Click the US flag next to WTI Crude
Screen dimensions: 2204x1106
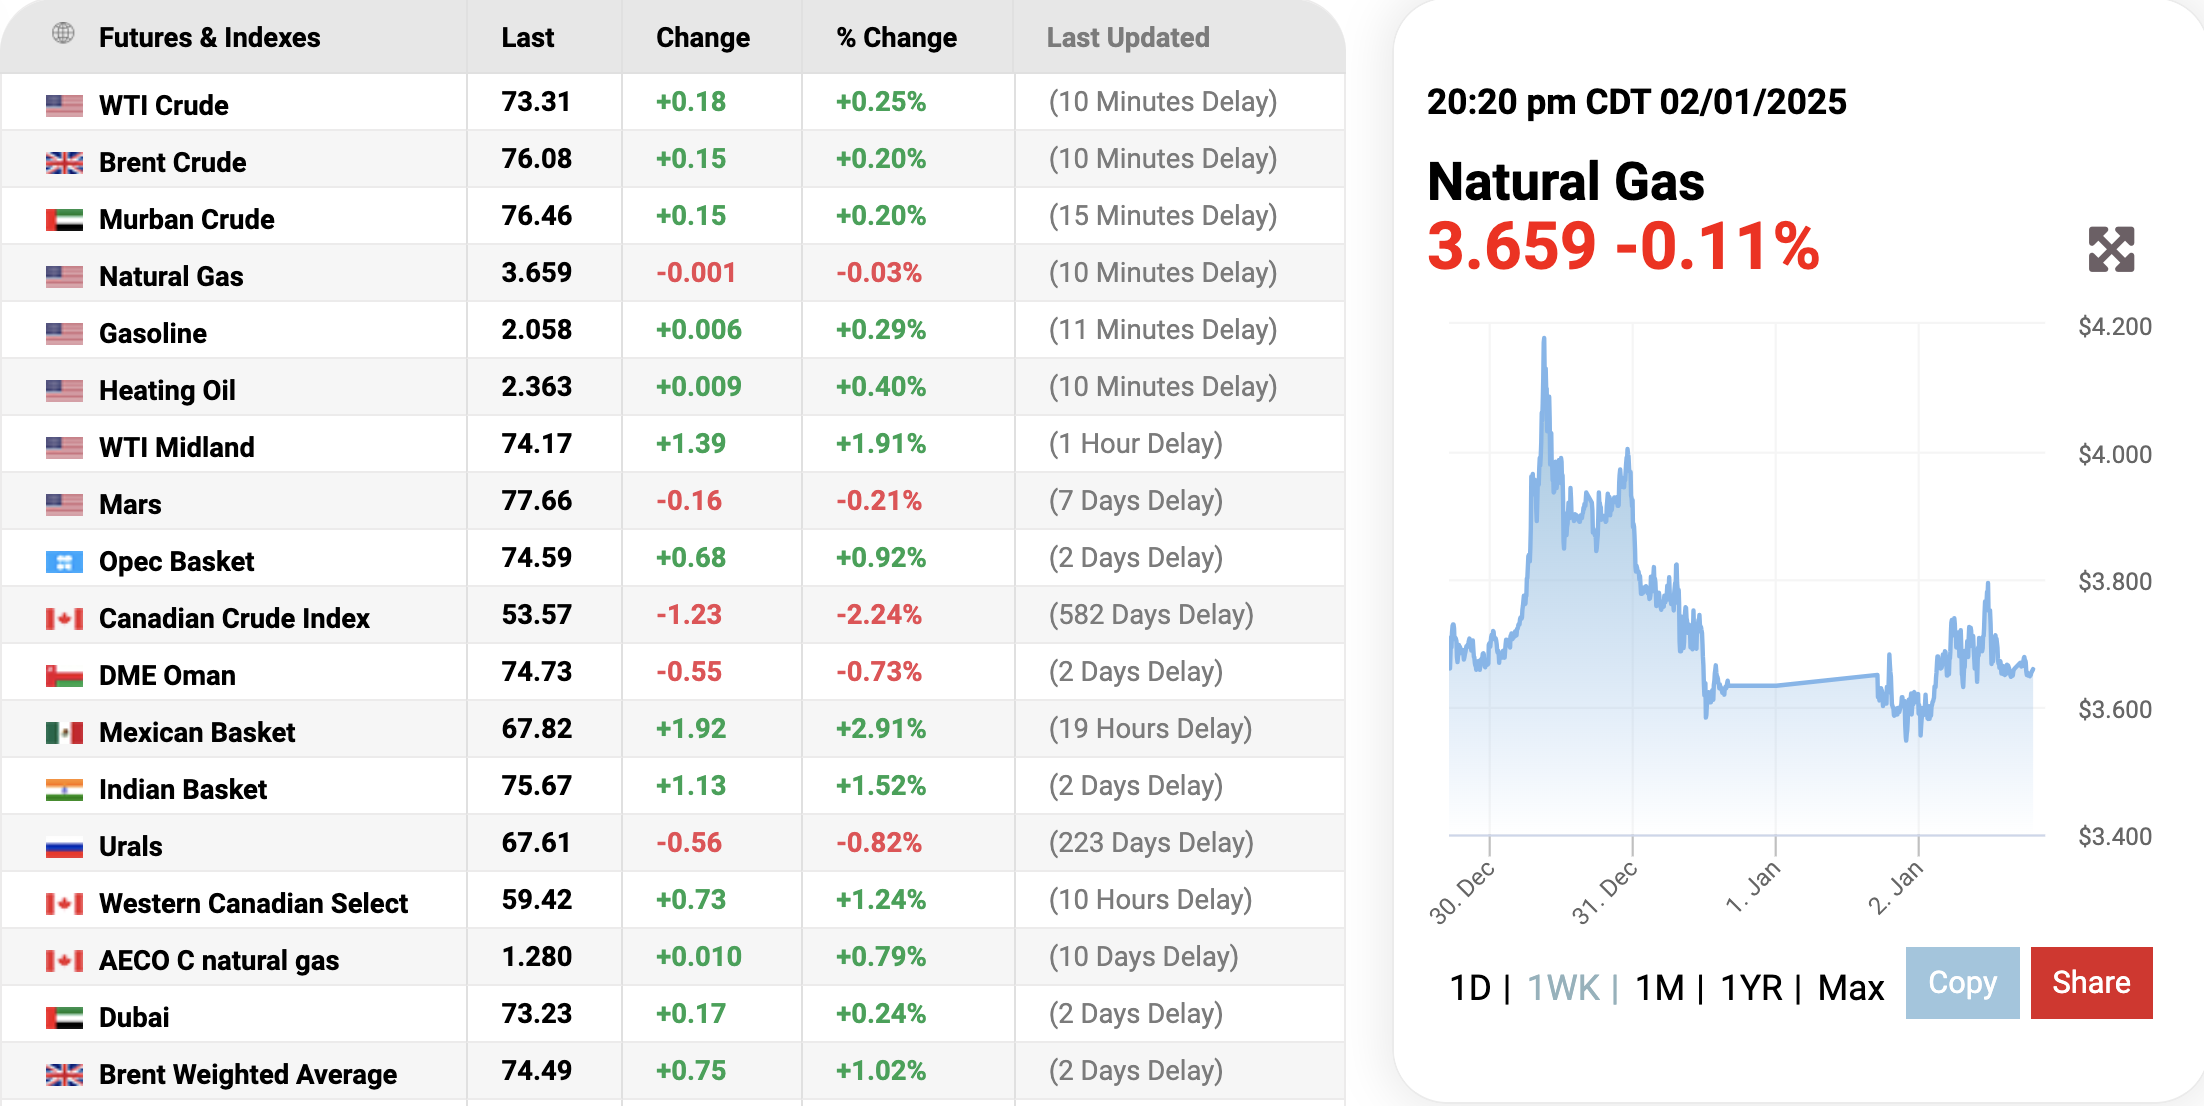click(64, 105)
